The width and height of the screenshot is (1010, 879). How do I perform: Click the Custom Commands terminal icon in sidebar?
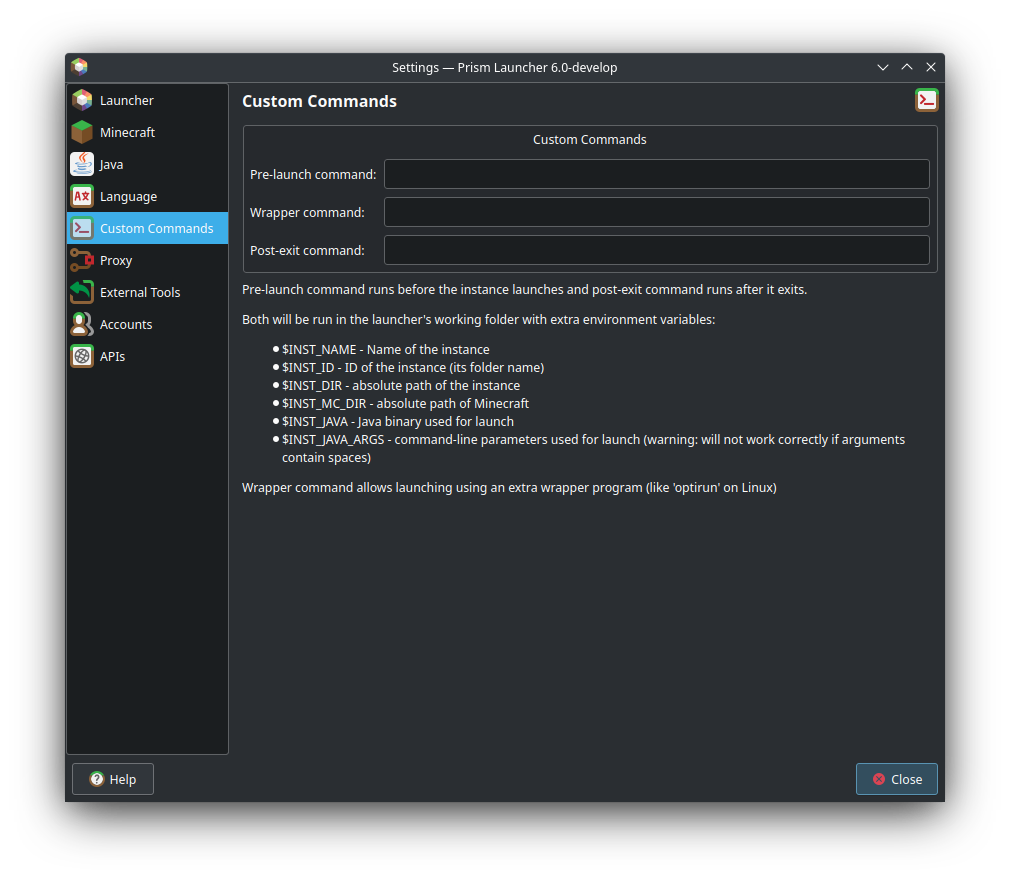pyautogui.click(x=82, y=228)
